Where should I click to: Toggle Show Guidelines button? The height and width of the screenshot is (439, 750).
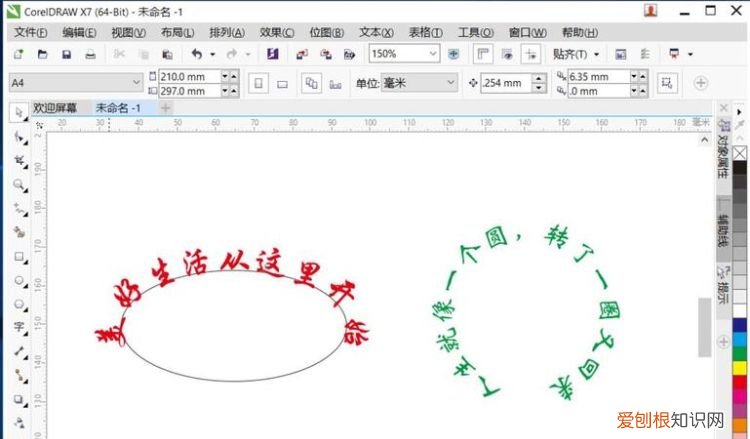pos(530,54)
